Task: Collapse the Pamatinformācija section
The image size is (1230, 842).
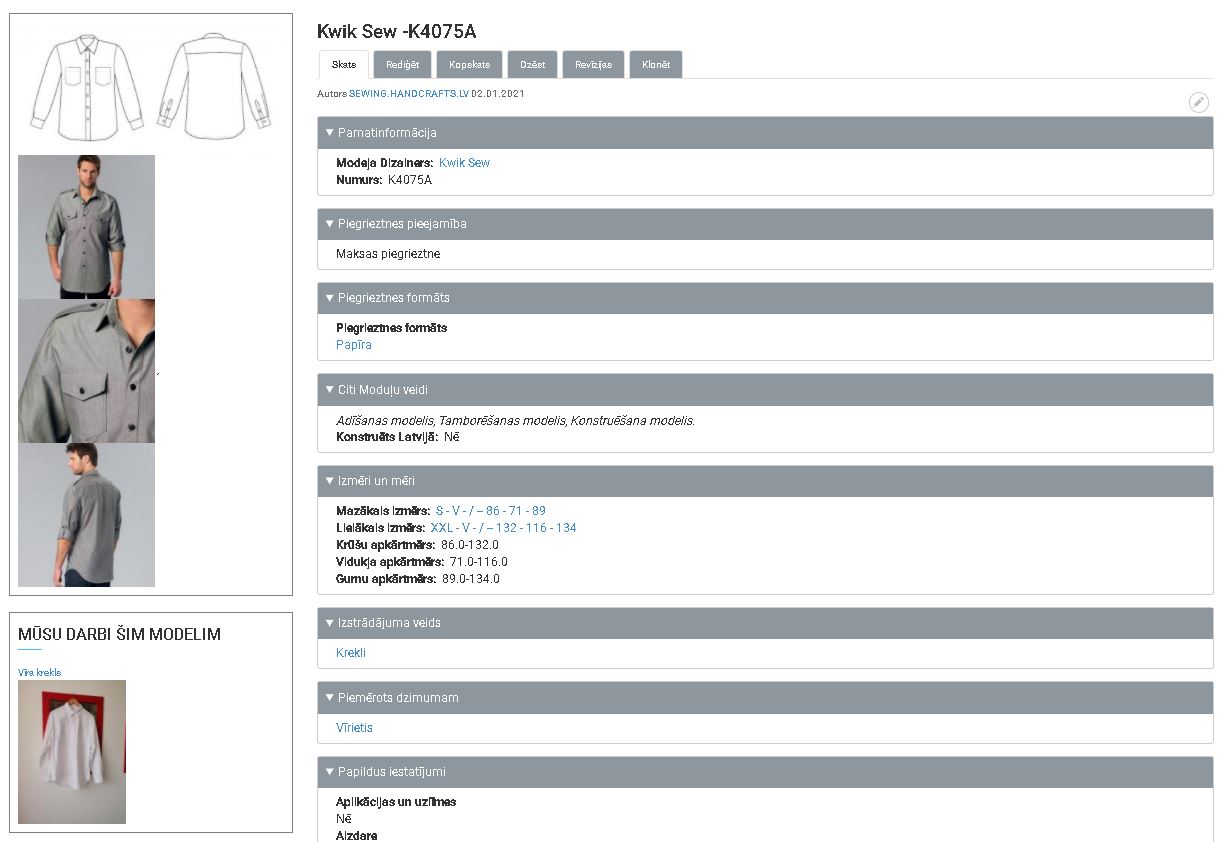Action: click(765, 133)
